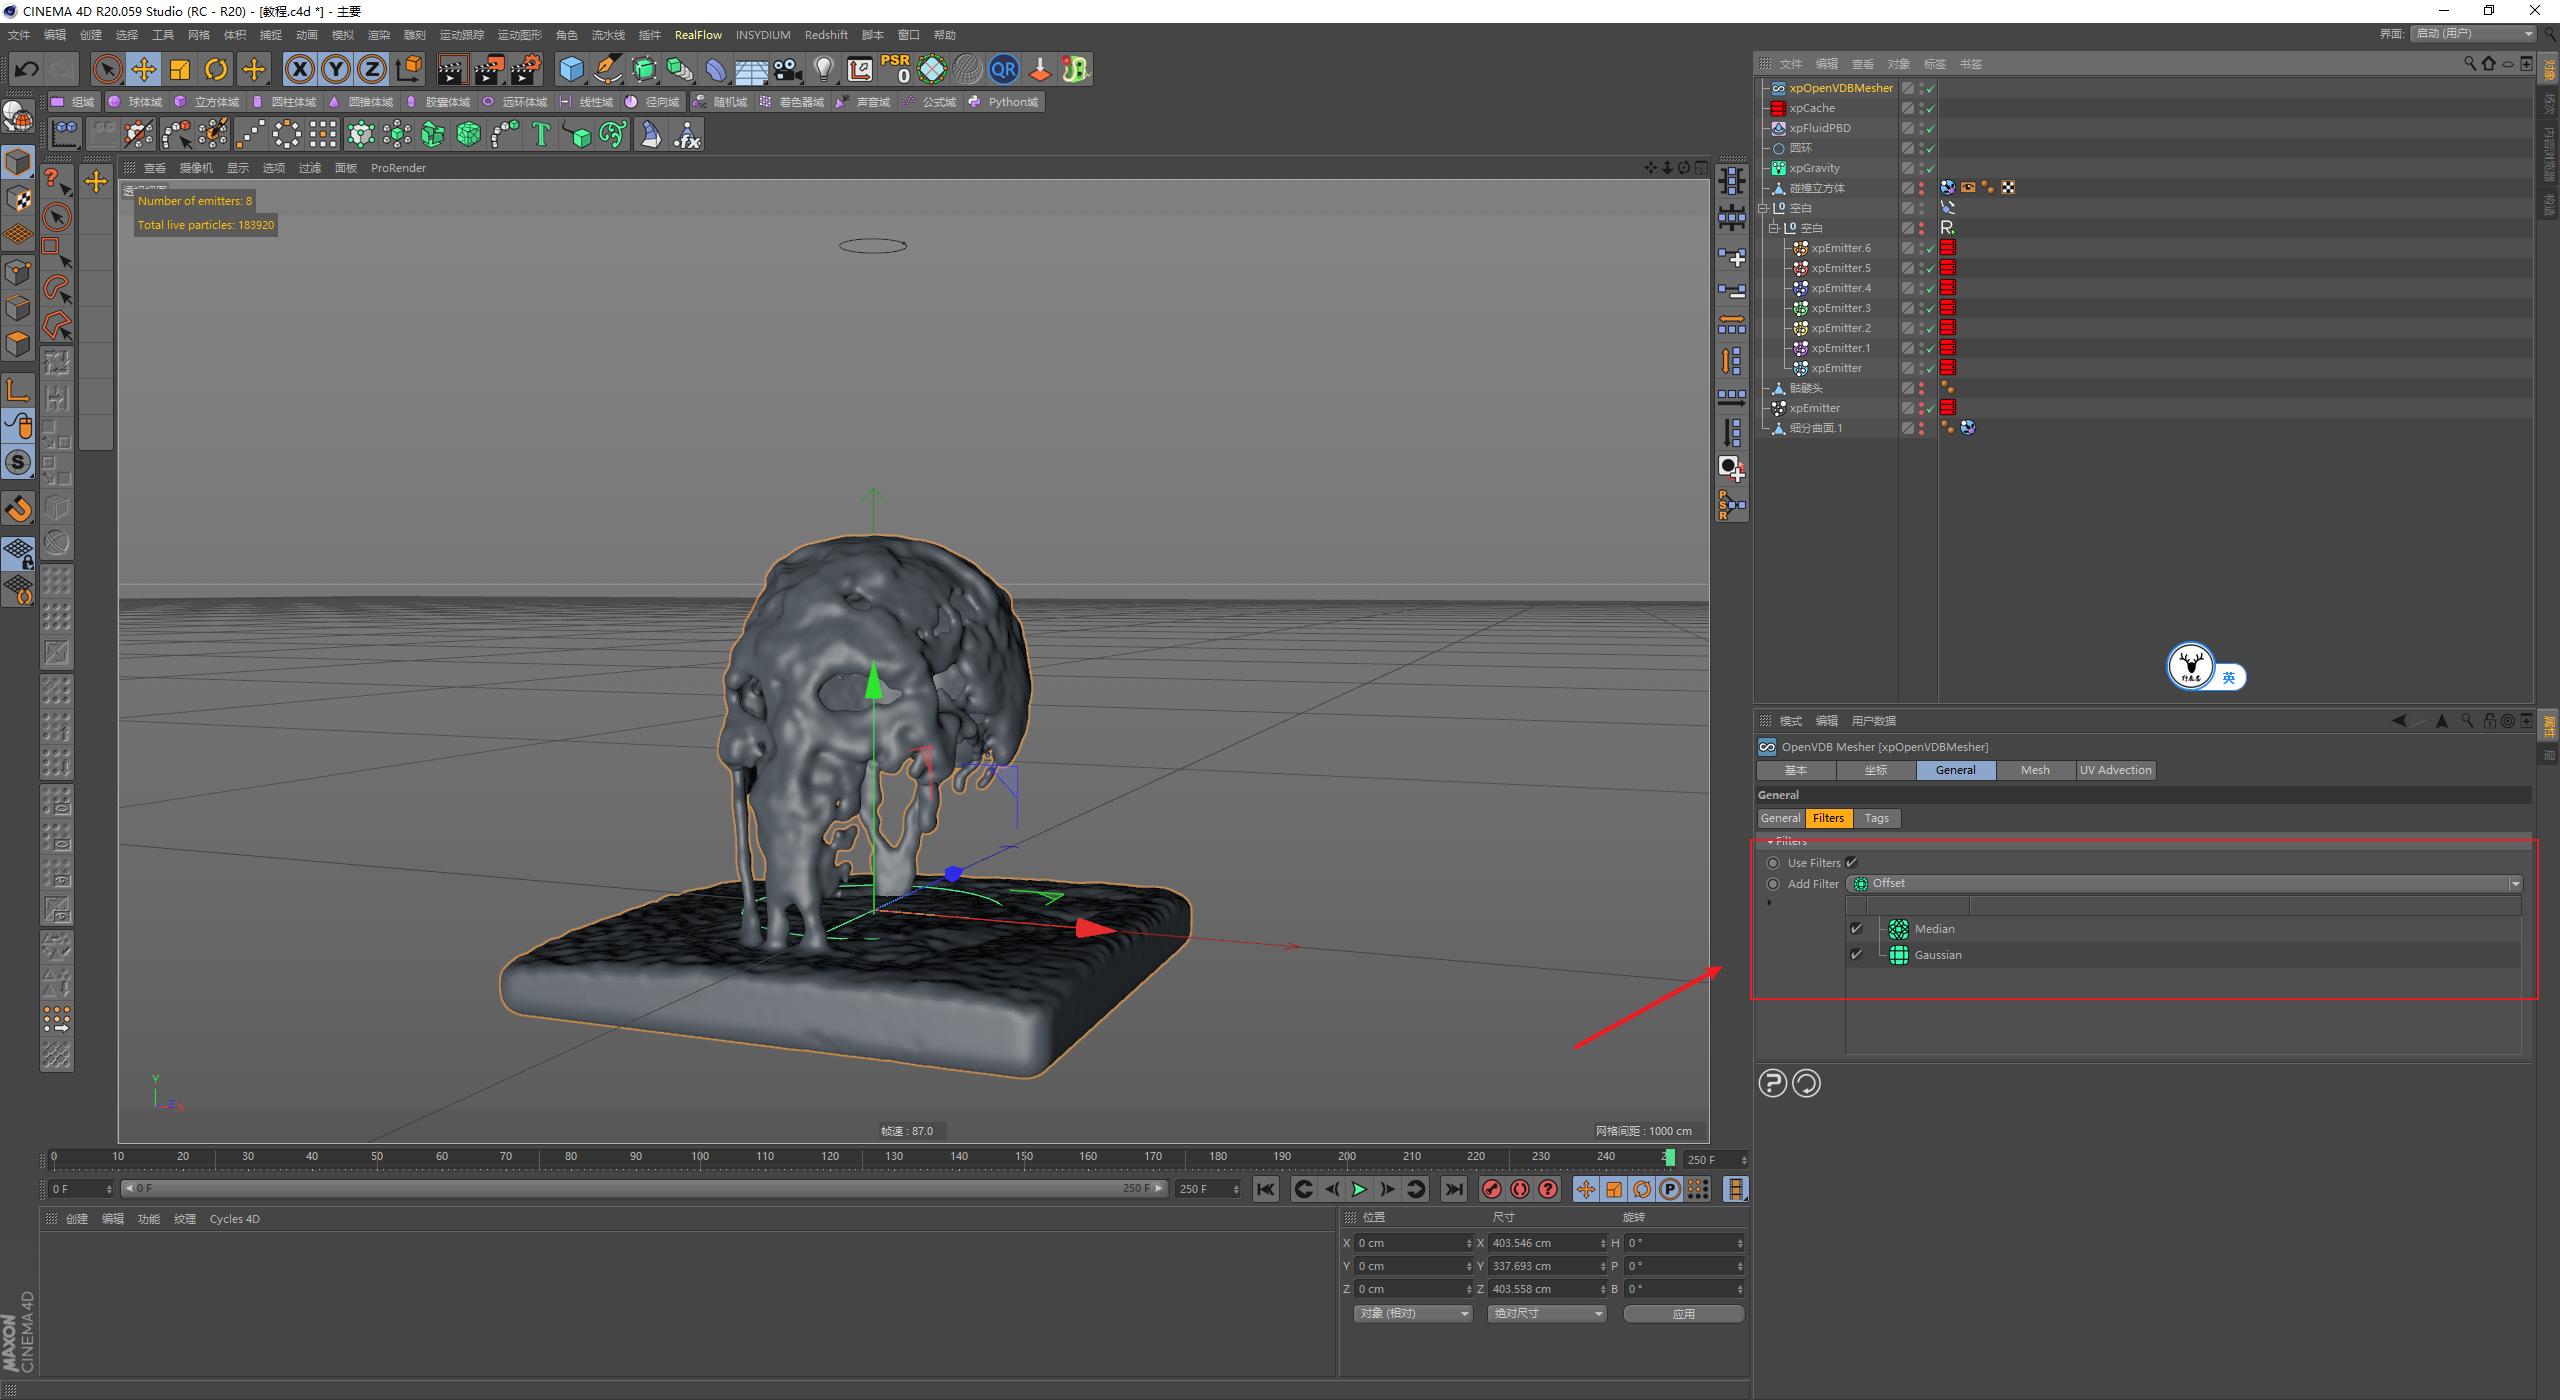This screenshot has width=2560, height=1400.
Task: Uncheck the Gaussian filter
Action: coord(1856,955)
